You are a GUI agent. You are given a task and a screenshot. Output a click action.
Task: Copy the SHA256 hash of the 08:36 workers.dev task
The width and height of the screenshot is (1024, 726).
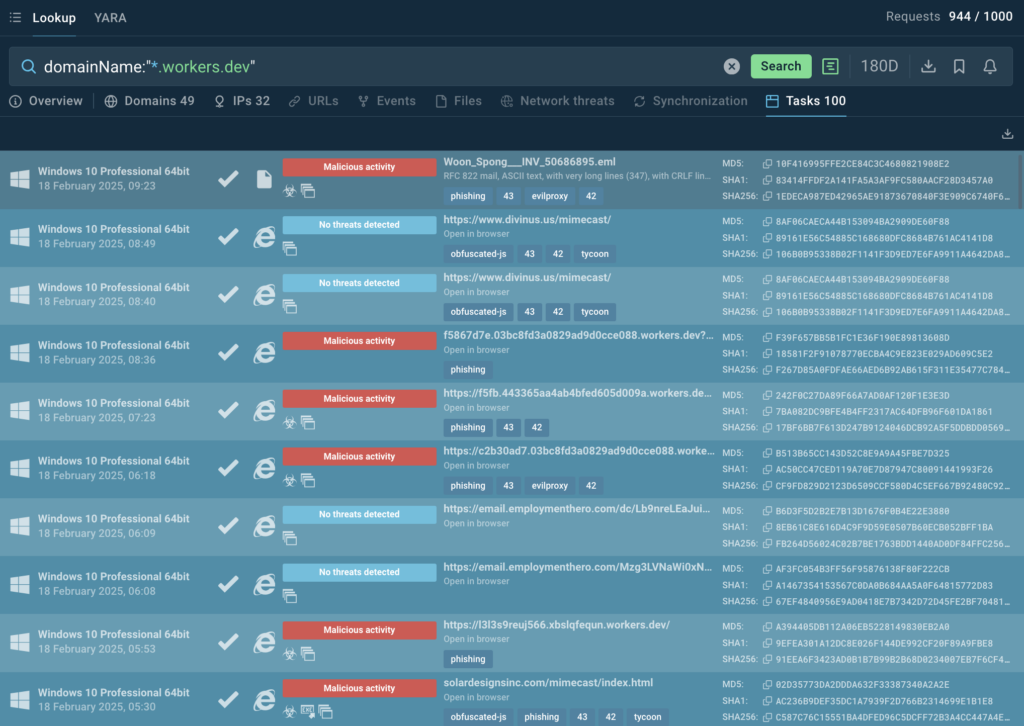(767, 370)
